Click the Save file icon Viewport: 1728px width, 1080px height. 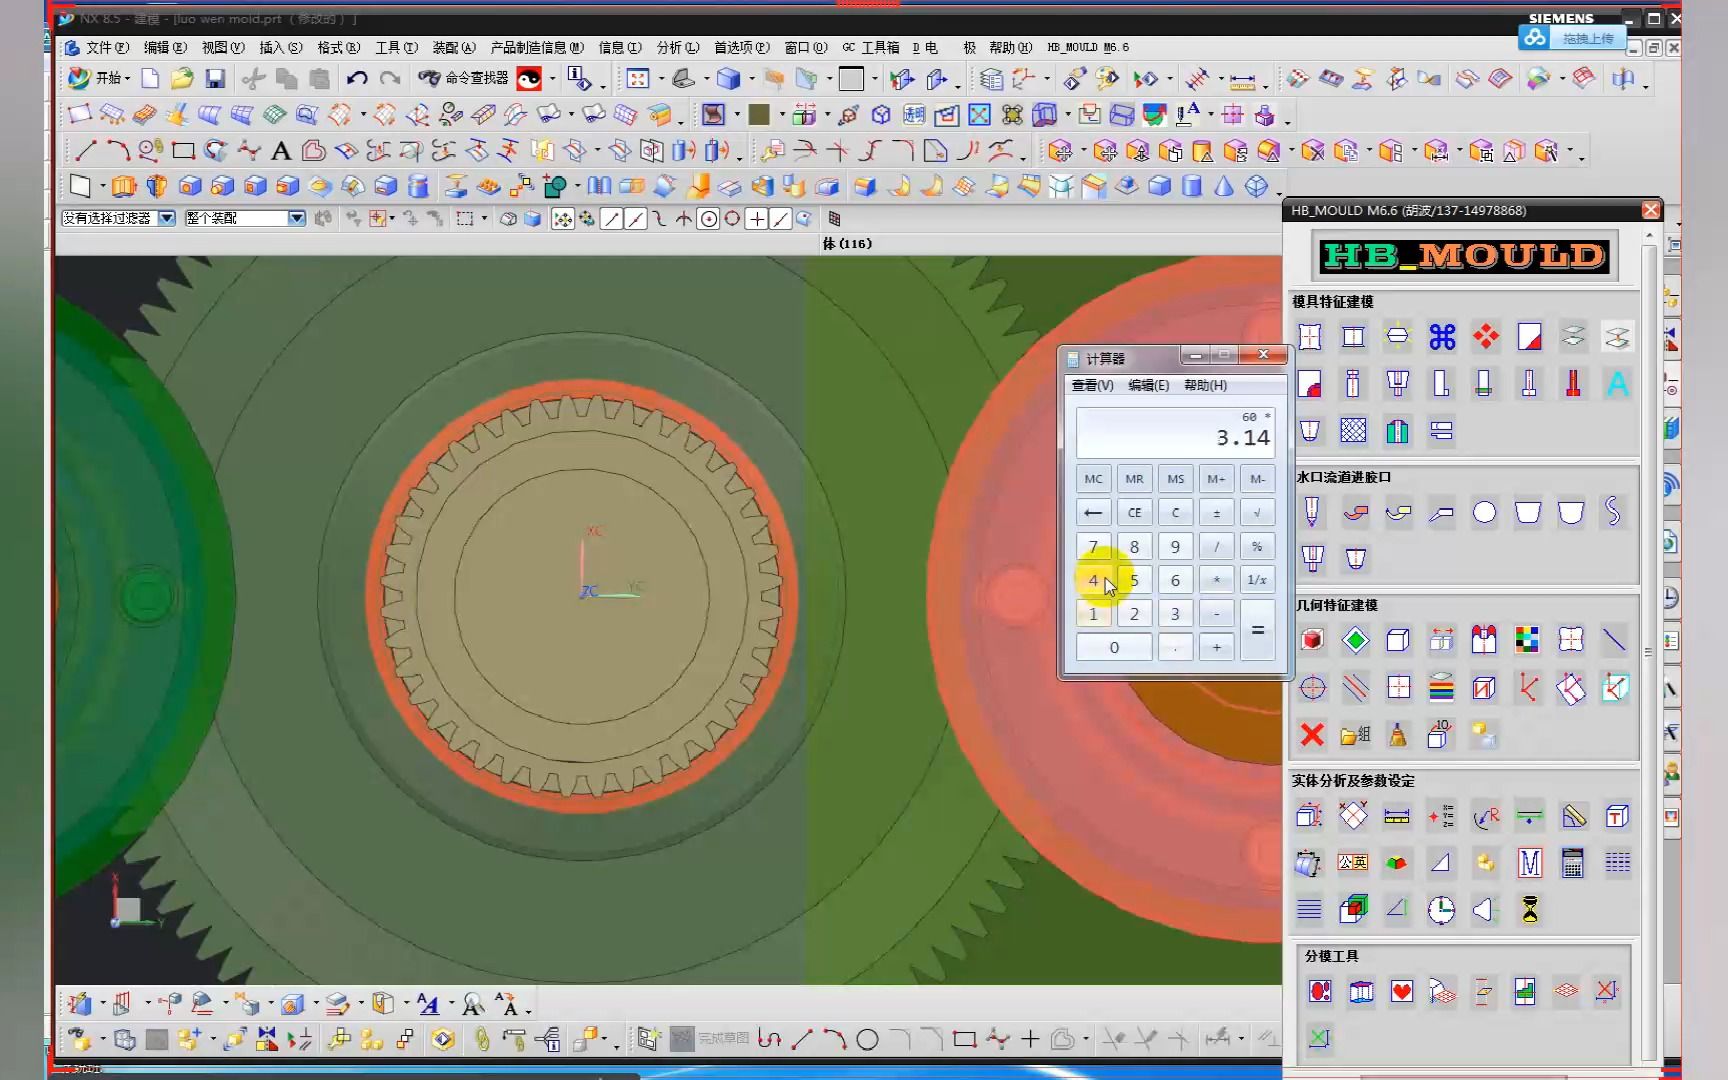[x=215, y=79]
